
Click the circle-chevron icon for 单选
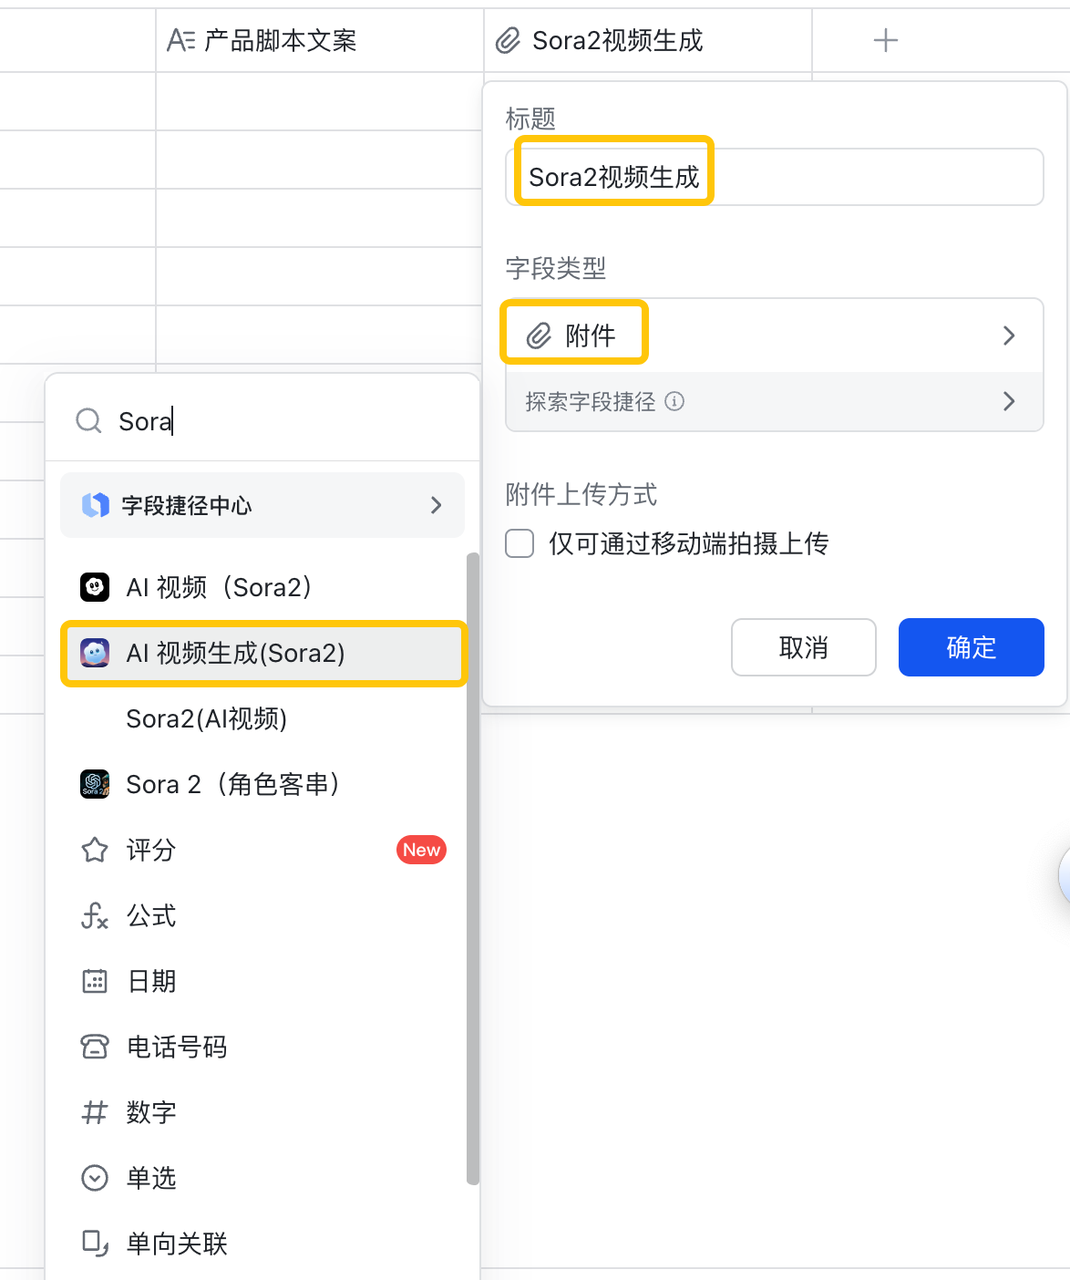(x=95, y=1178)
